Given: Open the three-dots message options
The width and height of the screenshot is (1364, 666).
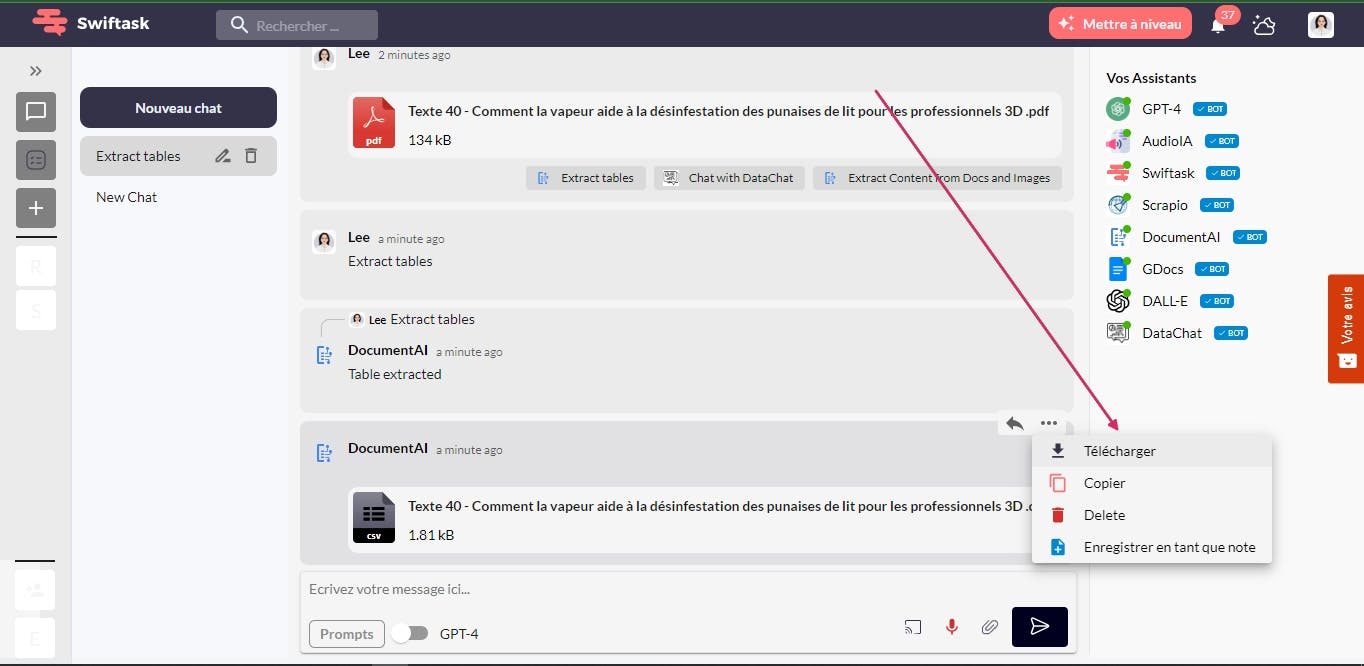Looking at the screenshot, I should point(1048,423).
